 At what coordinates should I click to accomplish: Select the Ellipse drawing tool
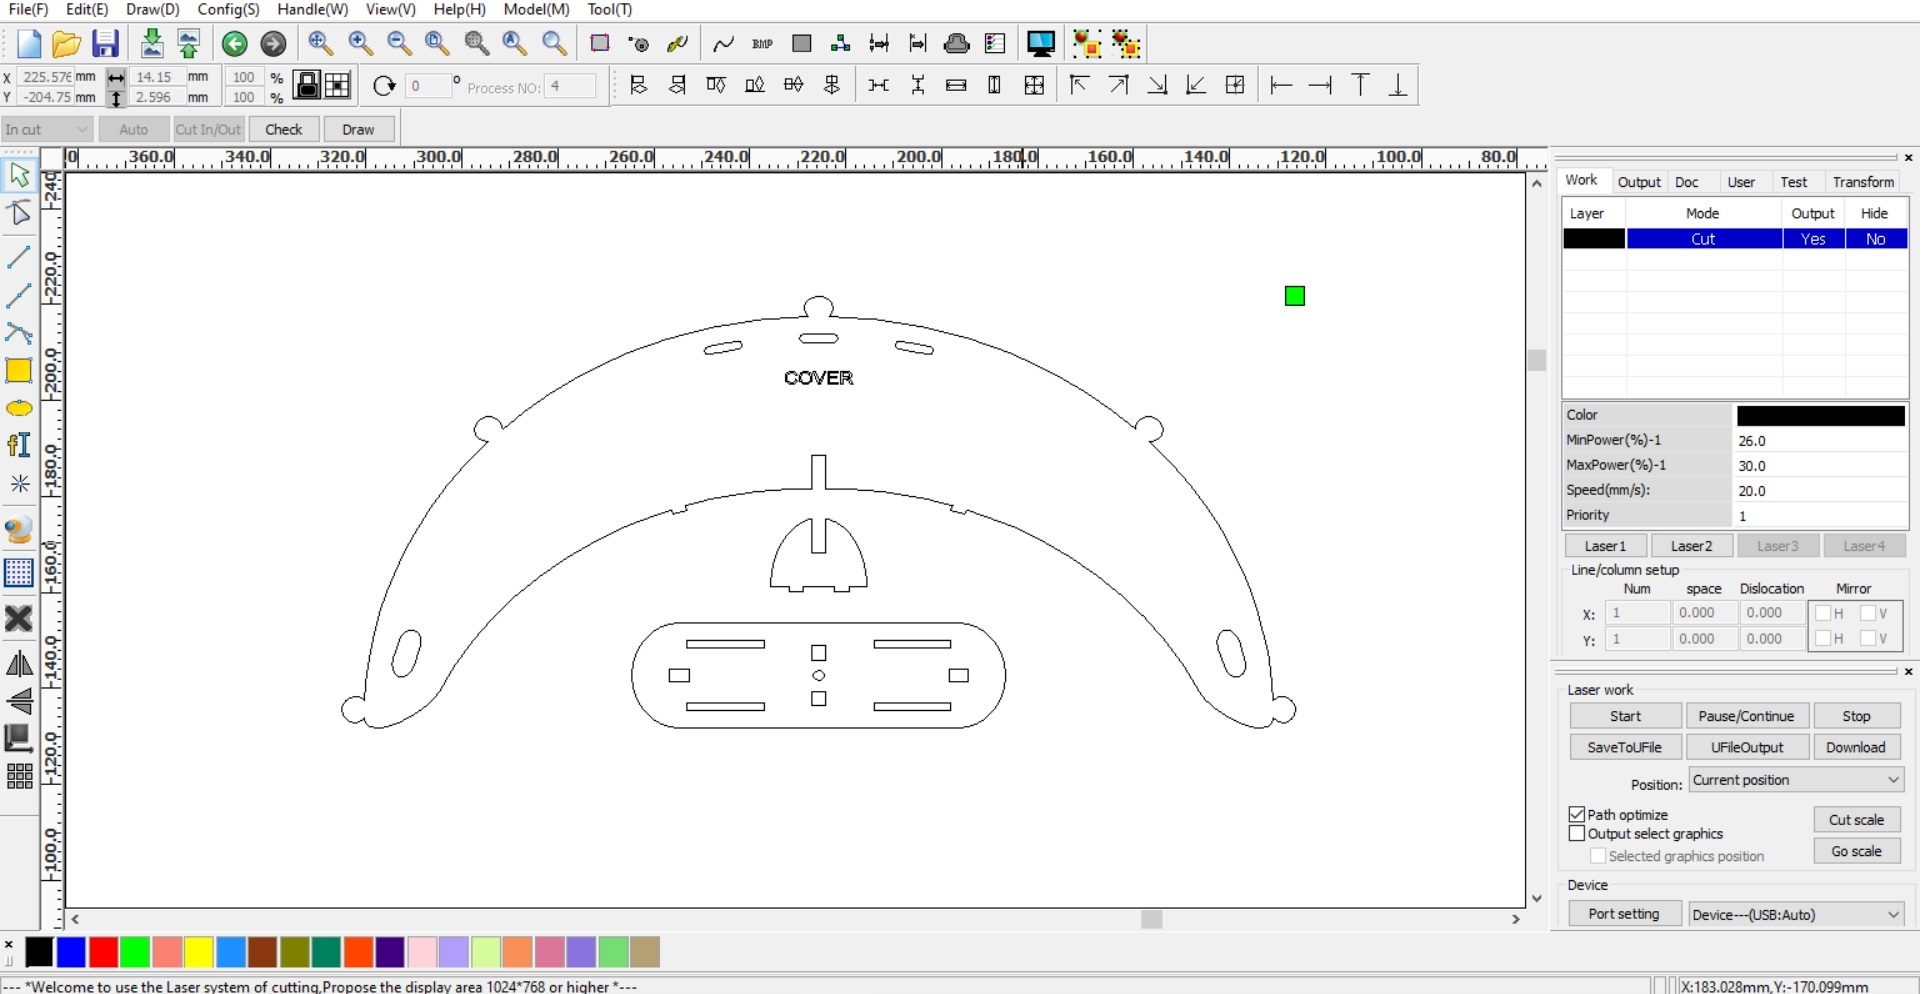tap(19, 408)
